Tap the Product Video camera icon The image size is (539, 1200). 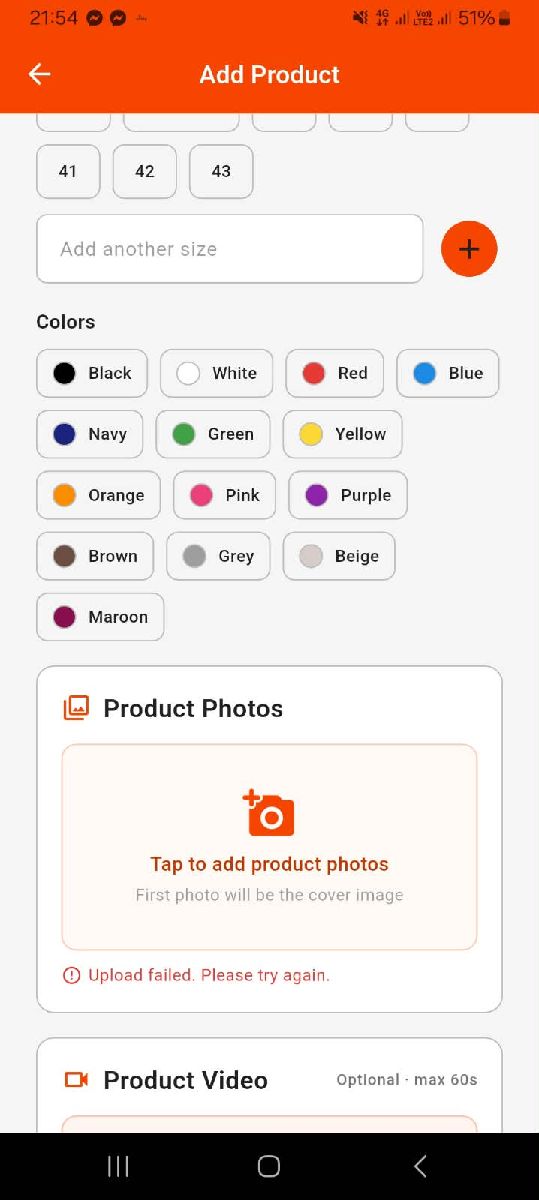coord(76,1080)
